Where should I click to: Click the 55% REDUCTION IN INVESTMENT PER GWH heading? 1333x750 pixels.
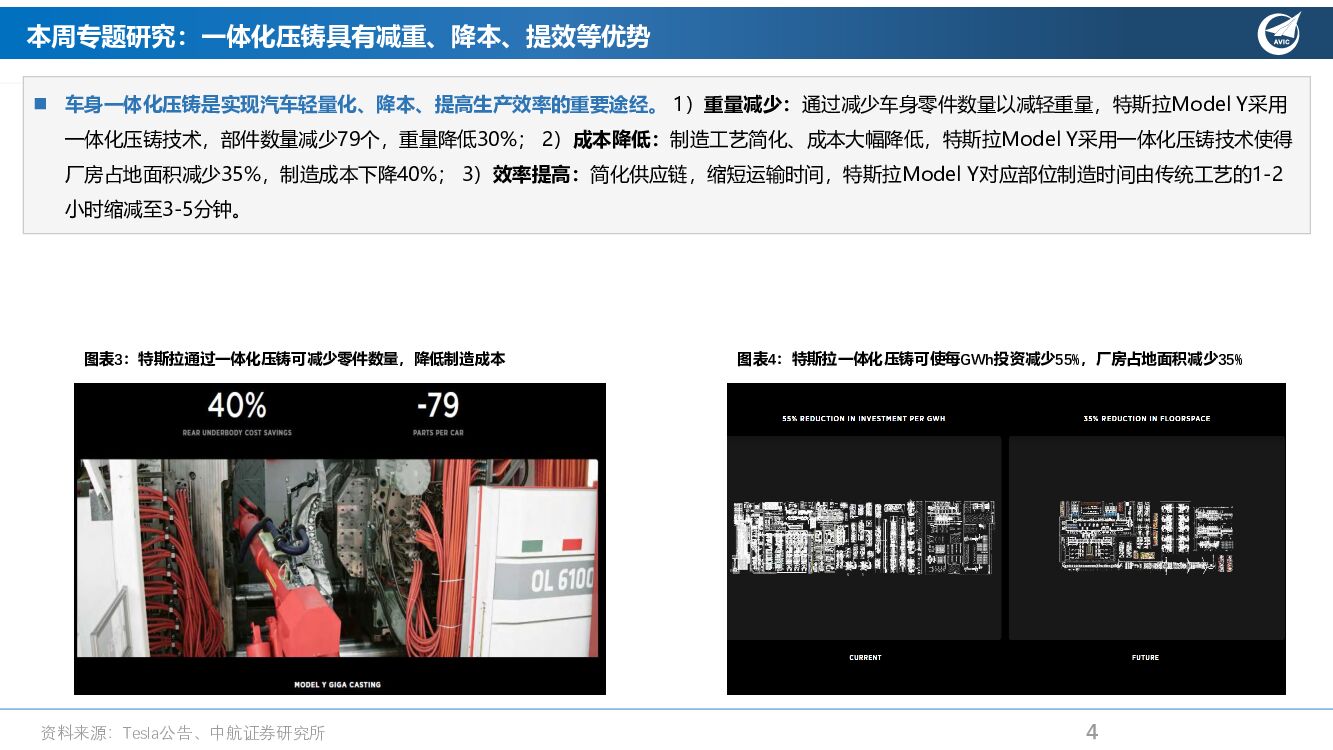point(864,419)
